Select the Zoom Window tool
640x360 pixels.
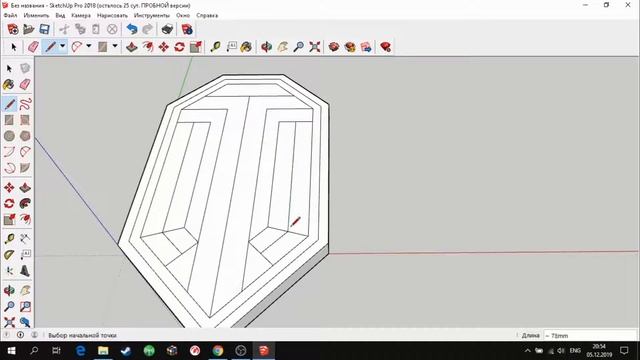coord(25,306)
